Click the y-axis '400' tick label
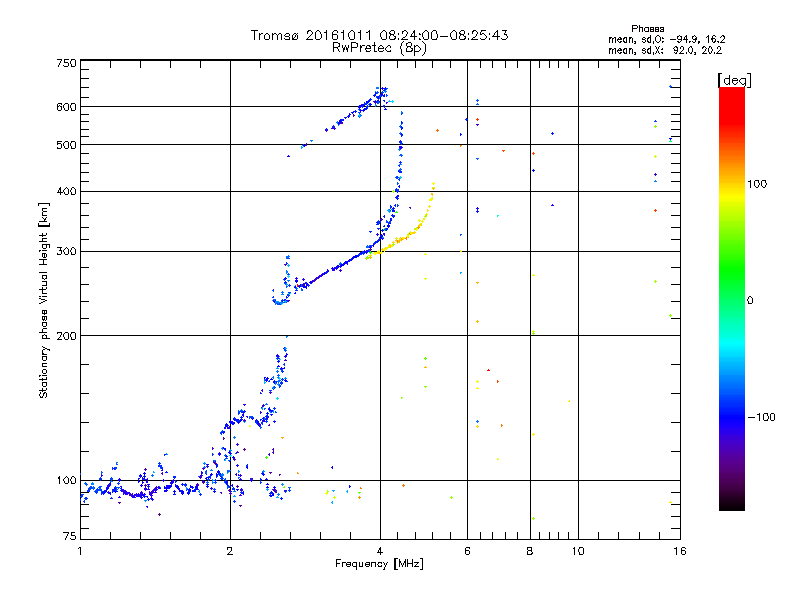800x600 pixels. tap(66, 191)
